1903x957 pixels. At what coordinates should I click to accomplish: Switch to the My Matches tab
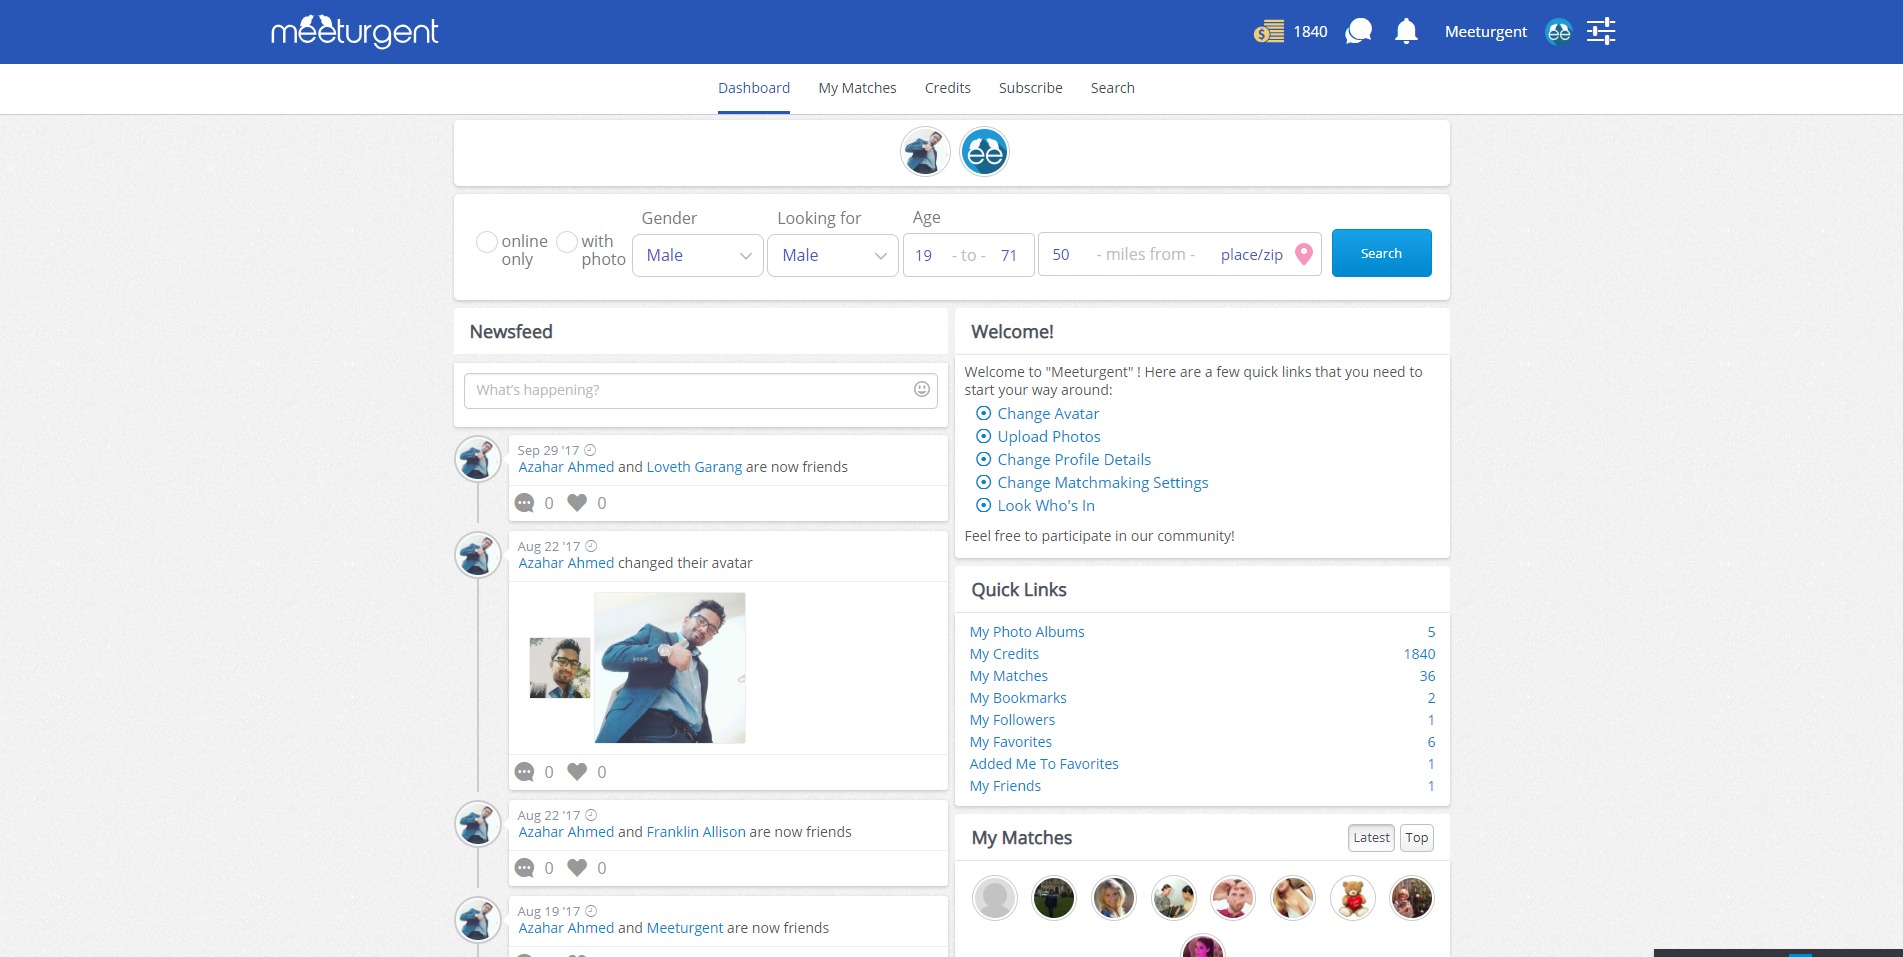click(x=857, y=88)
